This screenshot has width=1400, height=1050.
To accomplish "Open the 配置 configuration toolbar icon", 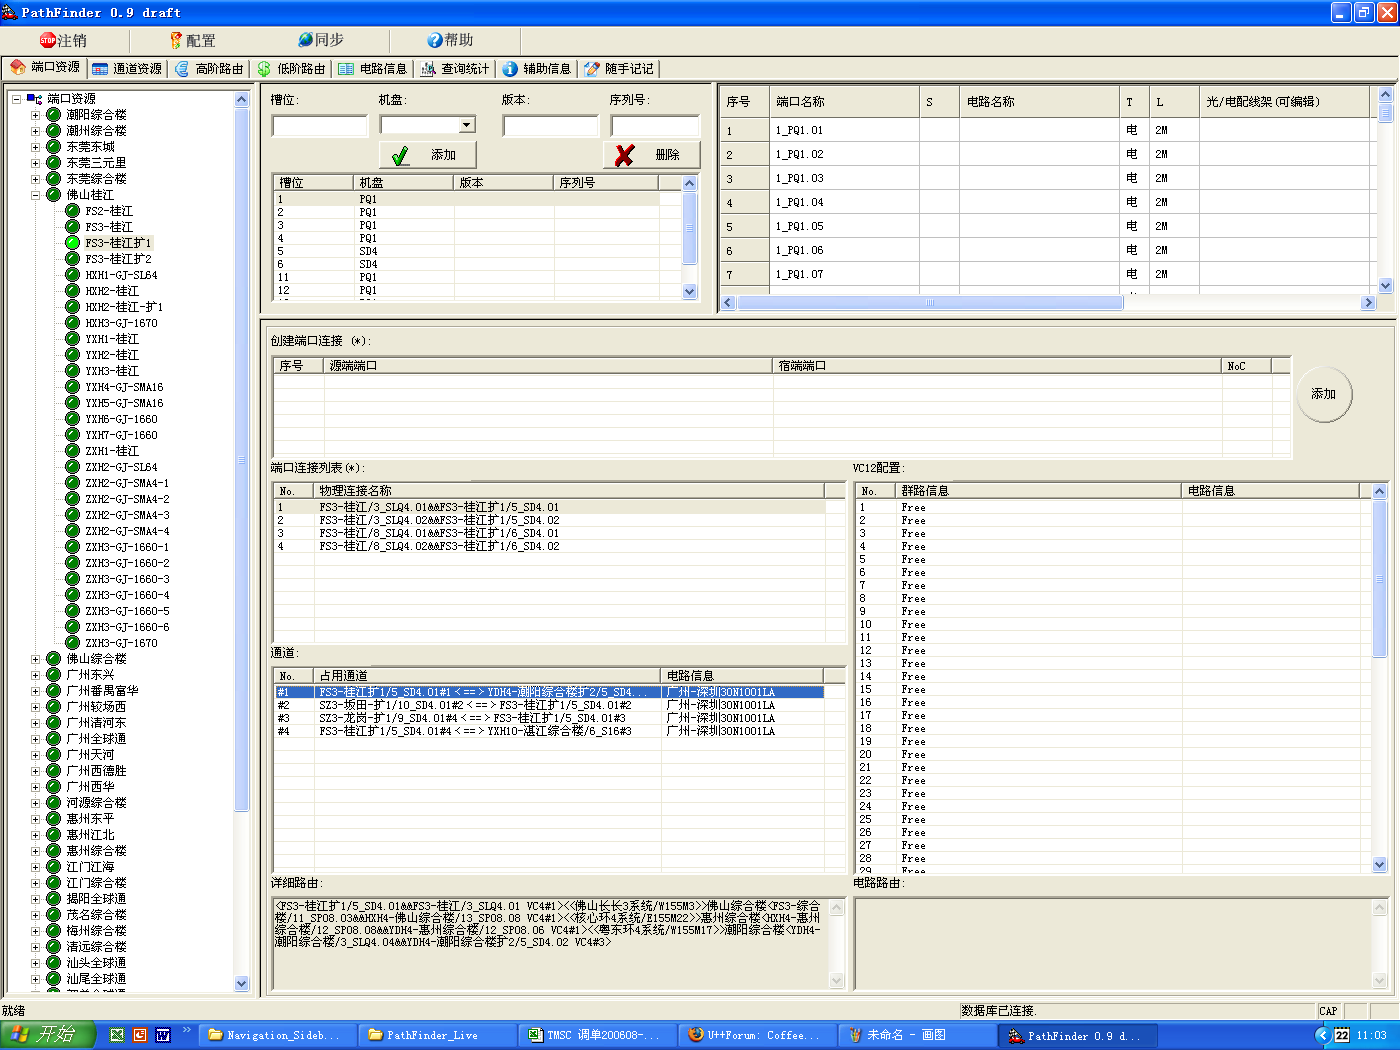I will tap(176, 40).
